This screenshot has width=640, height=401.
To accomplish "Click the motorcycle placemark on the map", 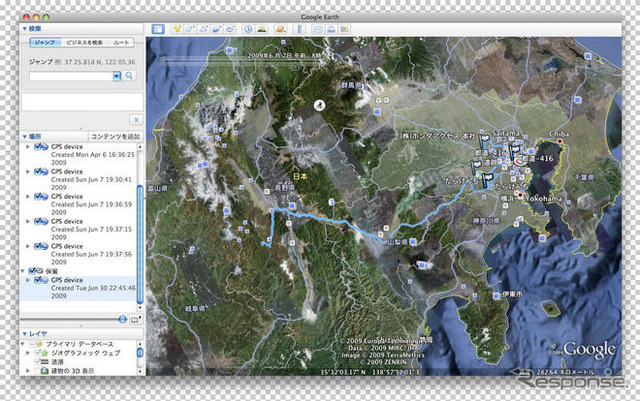I will [x=320, y=106].
